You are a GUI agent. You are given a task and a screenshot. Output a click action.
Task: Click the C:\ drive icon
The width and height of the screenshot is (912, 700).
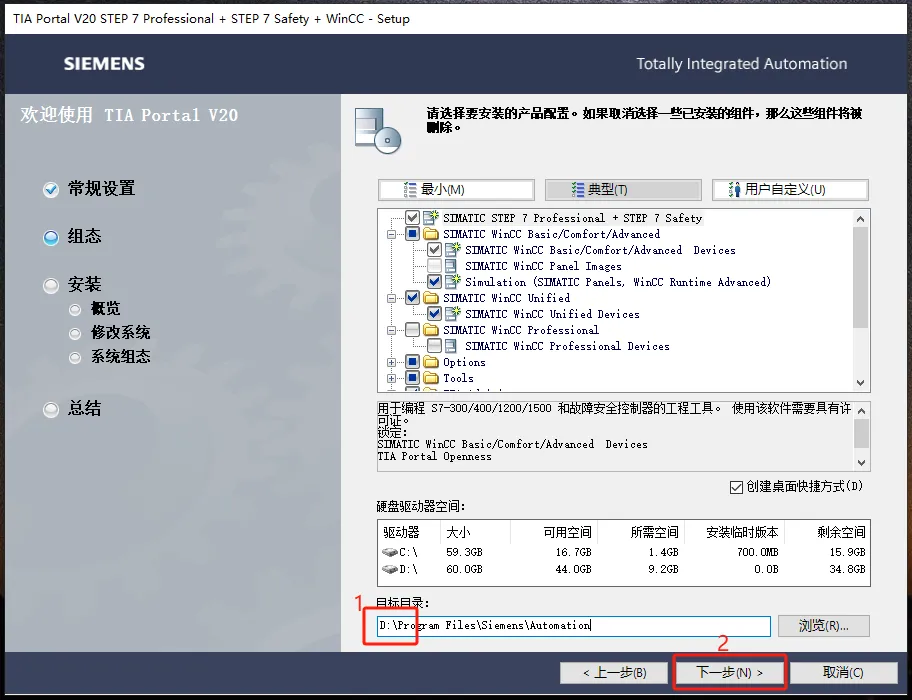click(x=390, y=552)
